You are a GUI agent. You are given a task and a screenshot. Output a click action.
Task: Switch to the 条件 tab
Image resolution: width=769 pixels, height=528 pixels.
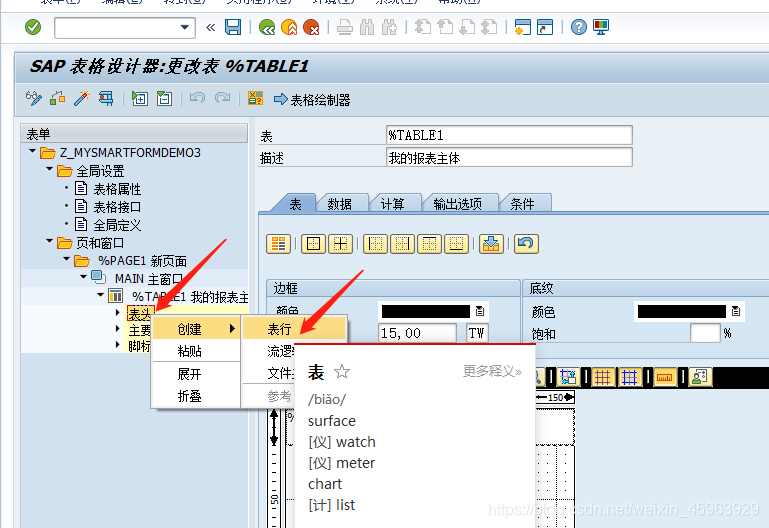coord(522,203)
